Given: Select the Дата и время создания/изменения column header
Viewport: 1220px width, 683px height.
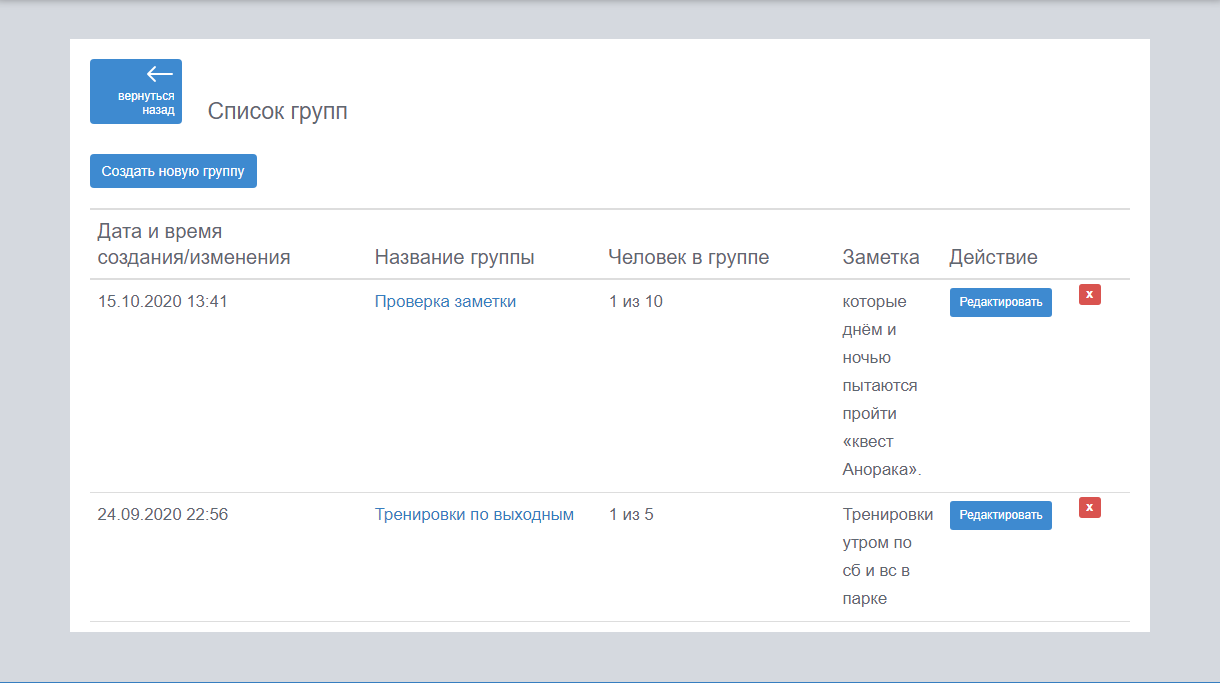Looking at the screenshot, I should point(194,244).
